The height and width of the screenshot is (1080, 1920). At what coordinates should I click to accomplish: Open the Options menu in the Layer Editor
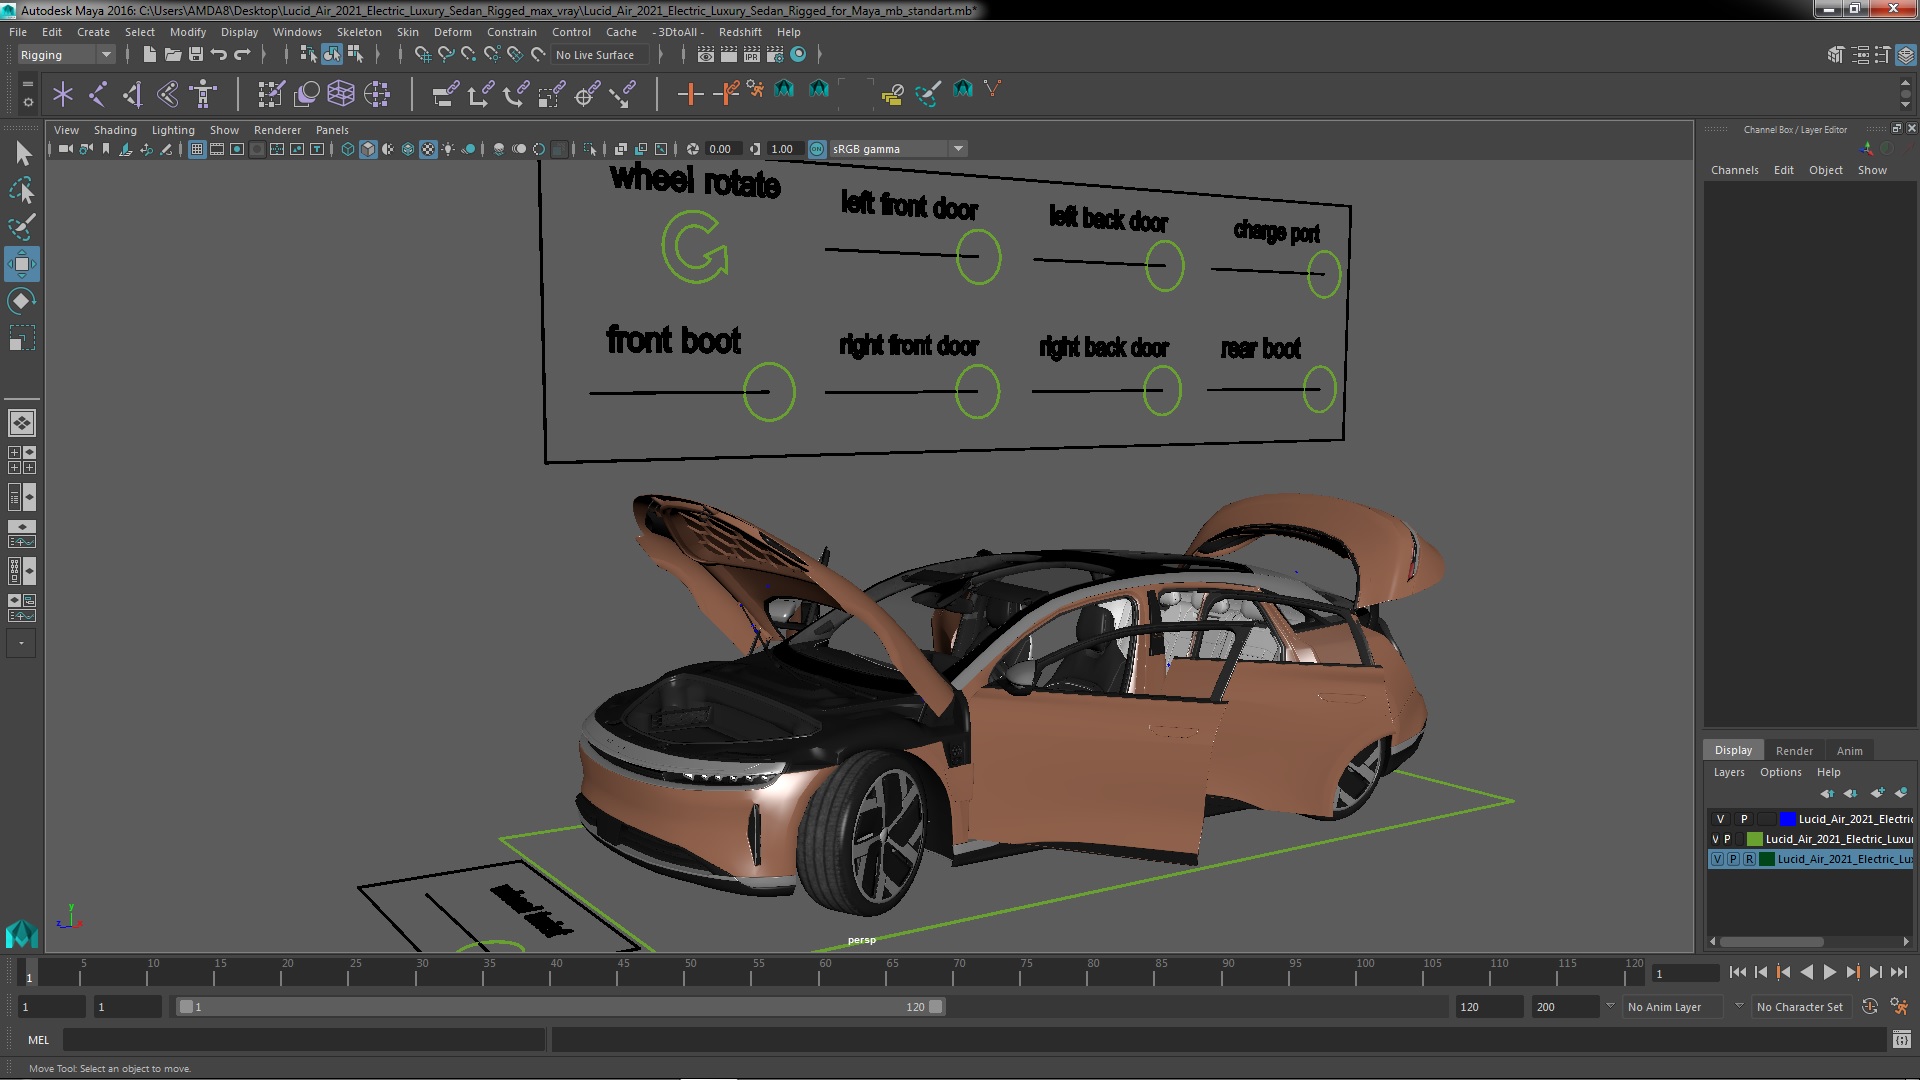pos(1780,772)
